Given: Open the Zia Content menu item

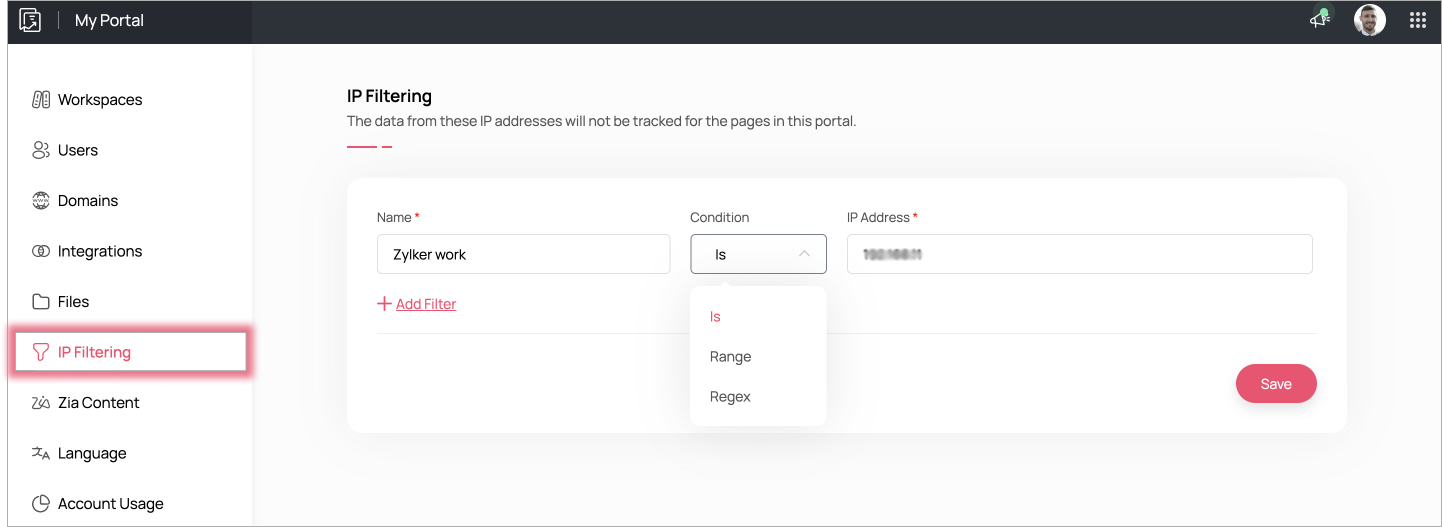Looking at the screenshot, I should [98, 403].
